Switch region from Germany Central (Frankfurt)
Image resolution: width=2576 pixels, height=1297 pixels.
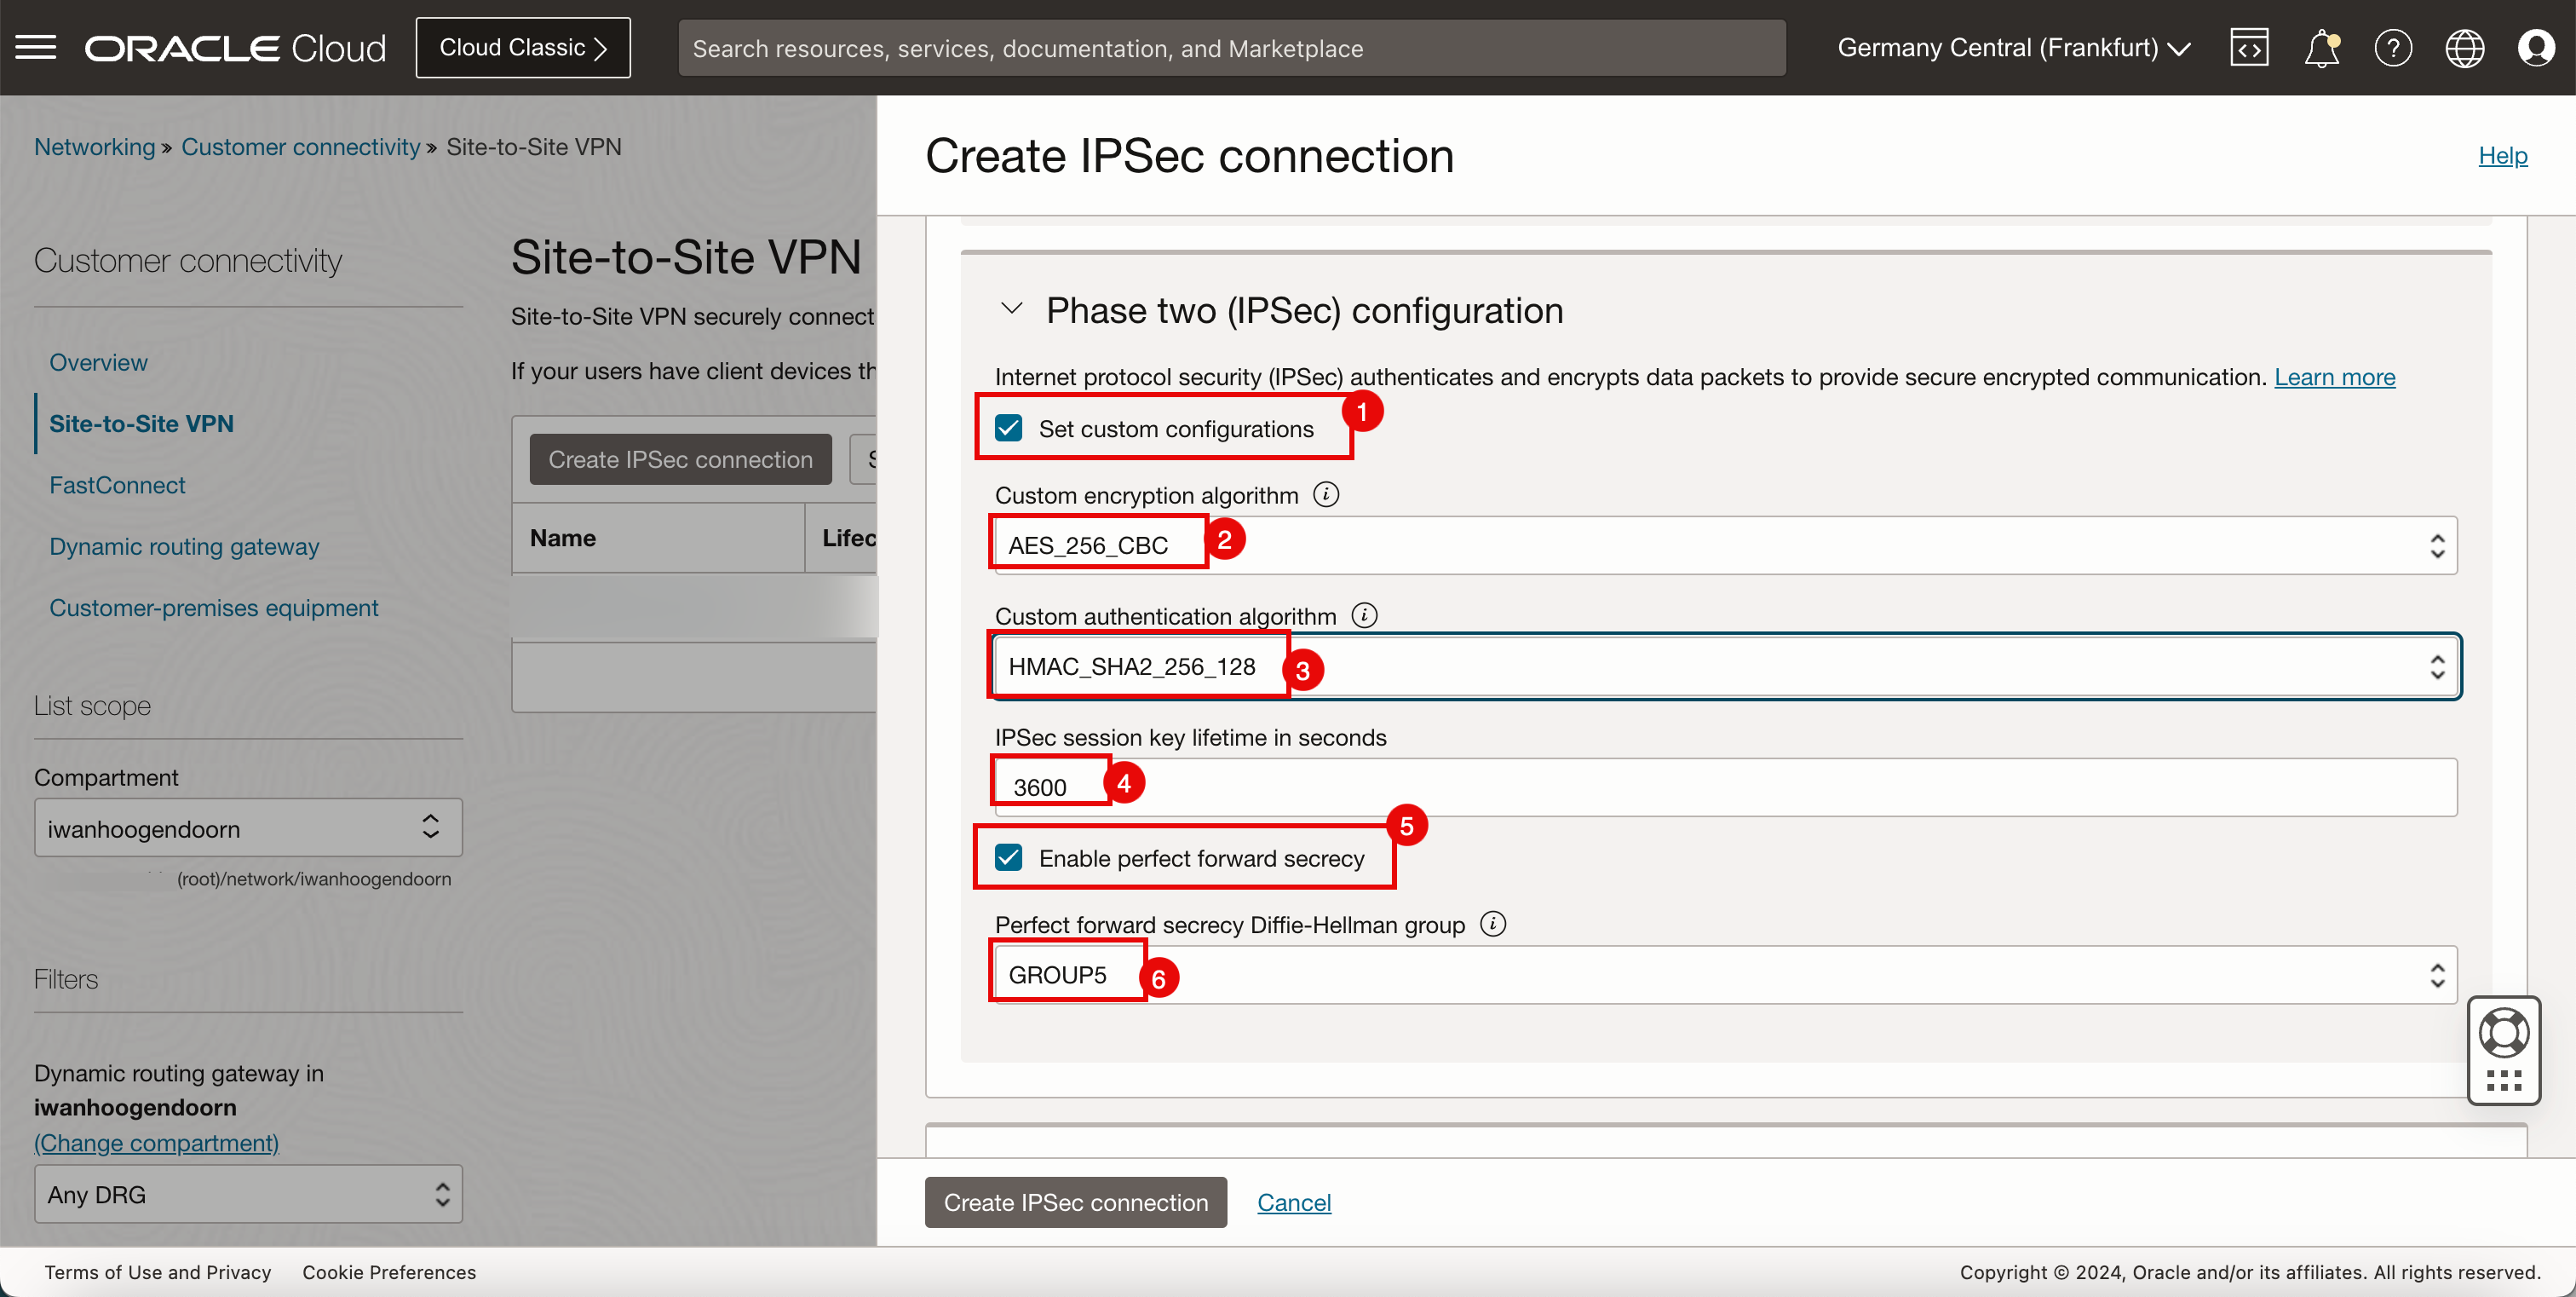coord(2013,47)
